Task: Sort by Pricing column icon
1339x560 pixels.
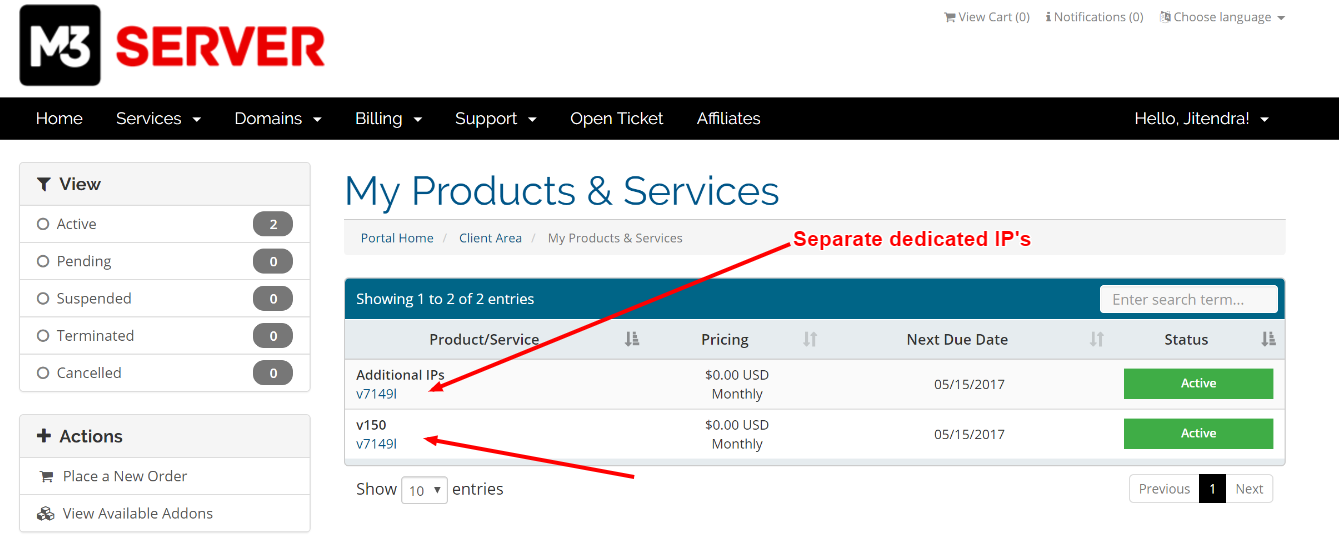Action: pyautogui.click(x=810, y=339)
